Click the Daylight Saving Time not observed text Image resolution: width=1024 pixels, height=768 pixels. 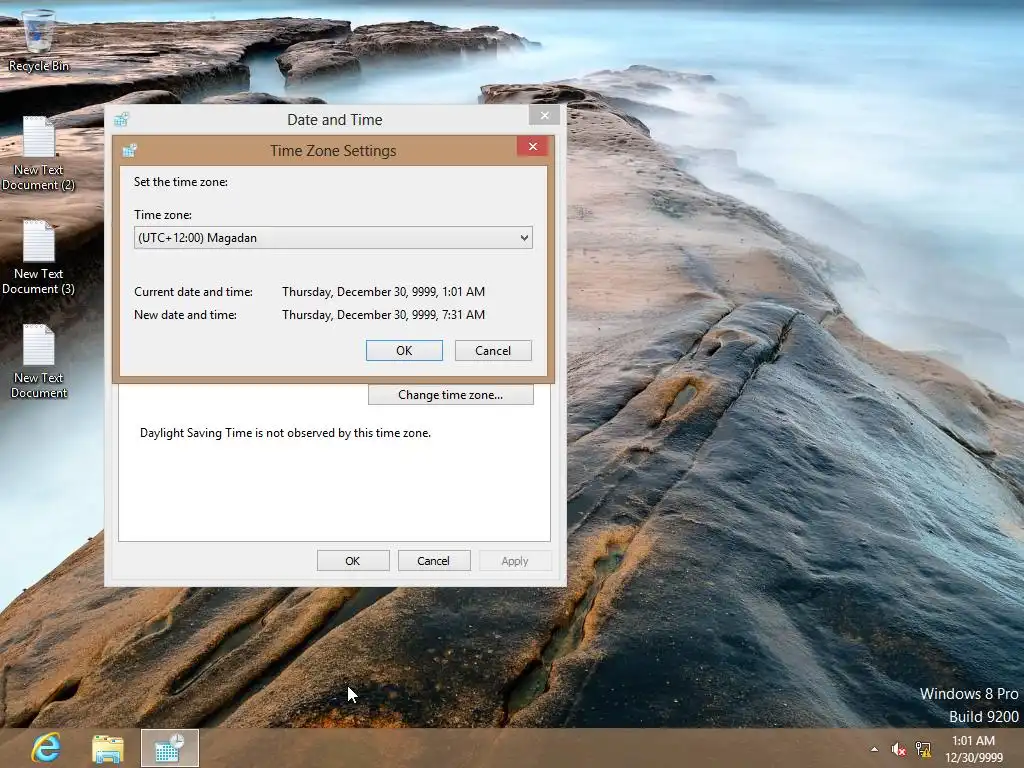pyautogui.click(x=285, y=433)
